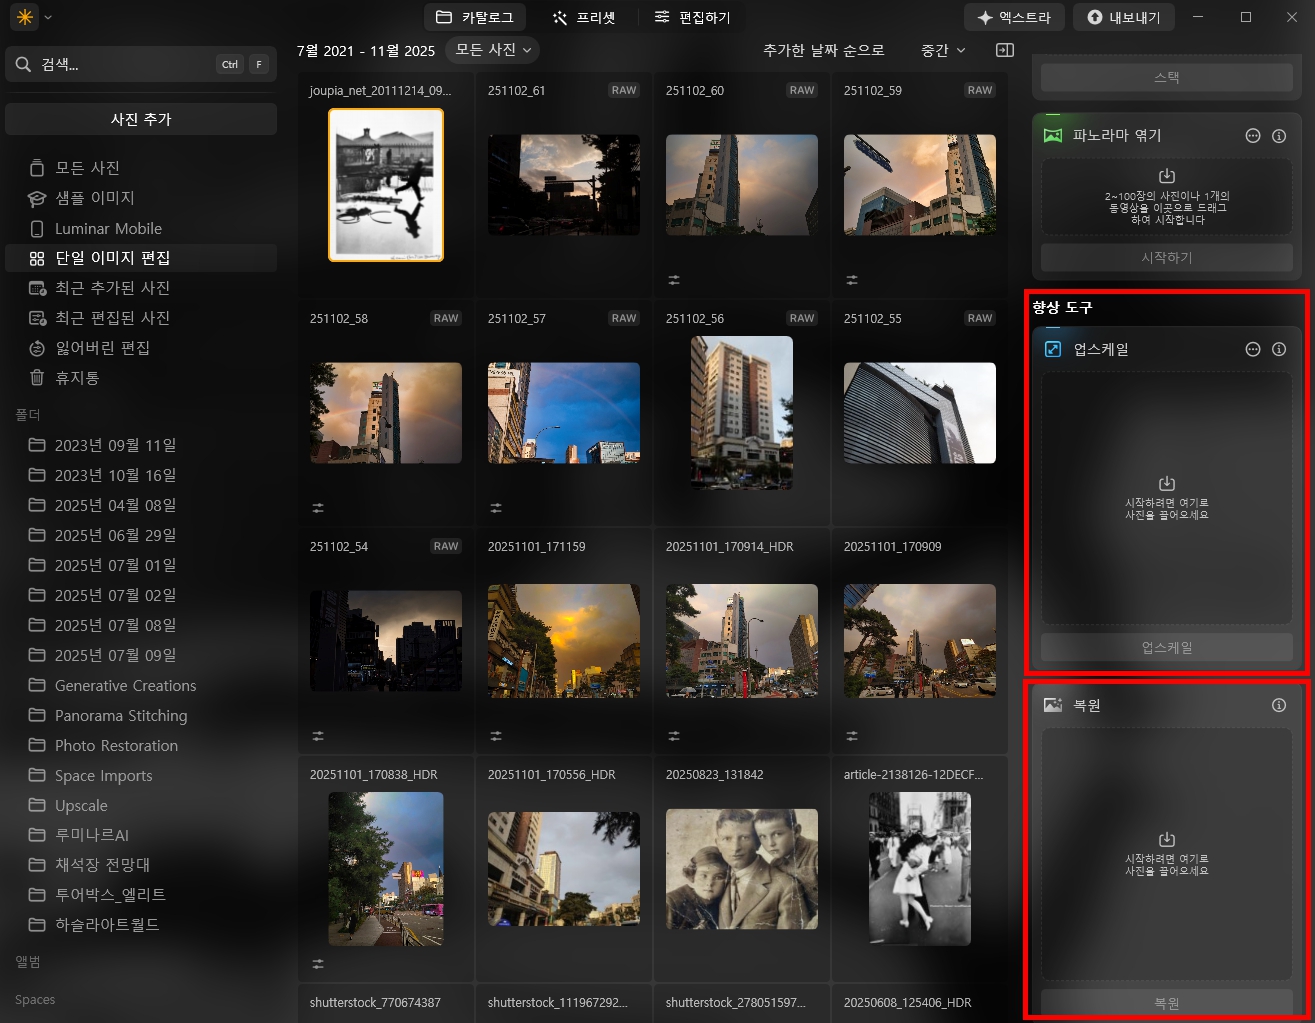The image size is (1315, 1023).
Task: Click the 업스케일 button below drop zone
Action: pyautogui.click(x=1167, y=648)
